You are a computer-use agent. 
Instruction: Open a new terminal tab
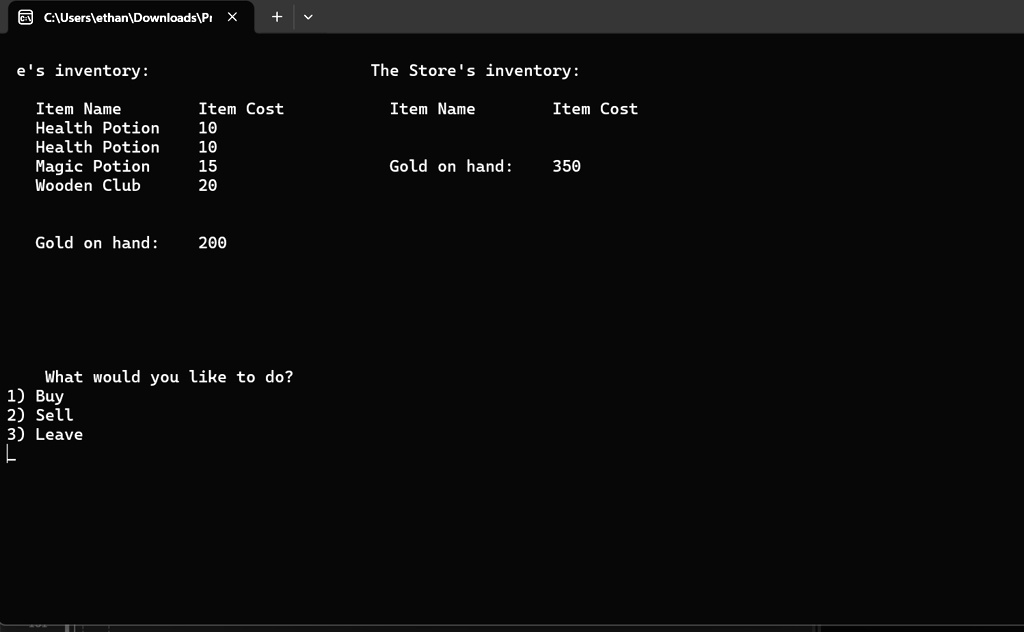(277, 17)
